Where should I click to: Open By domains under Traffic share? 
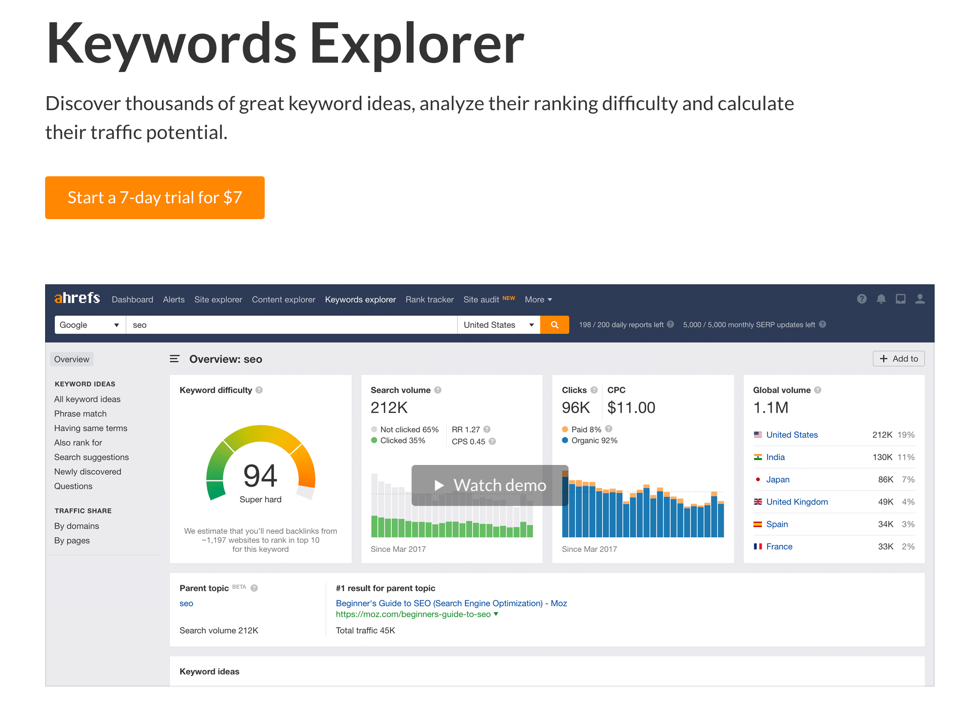(76, 526)
